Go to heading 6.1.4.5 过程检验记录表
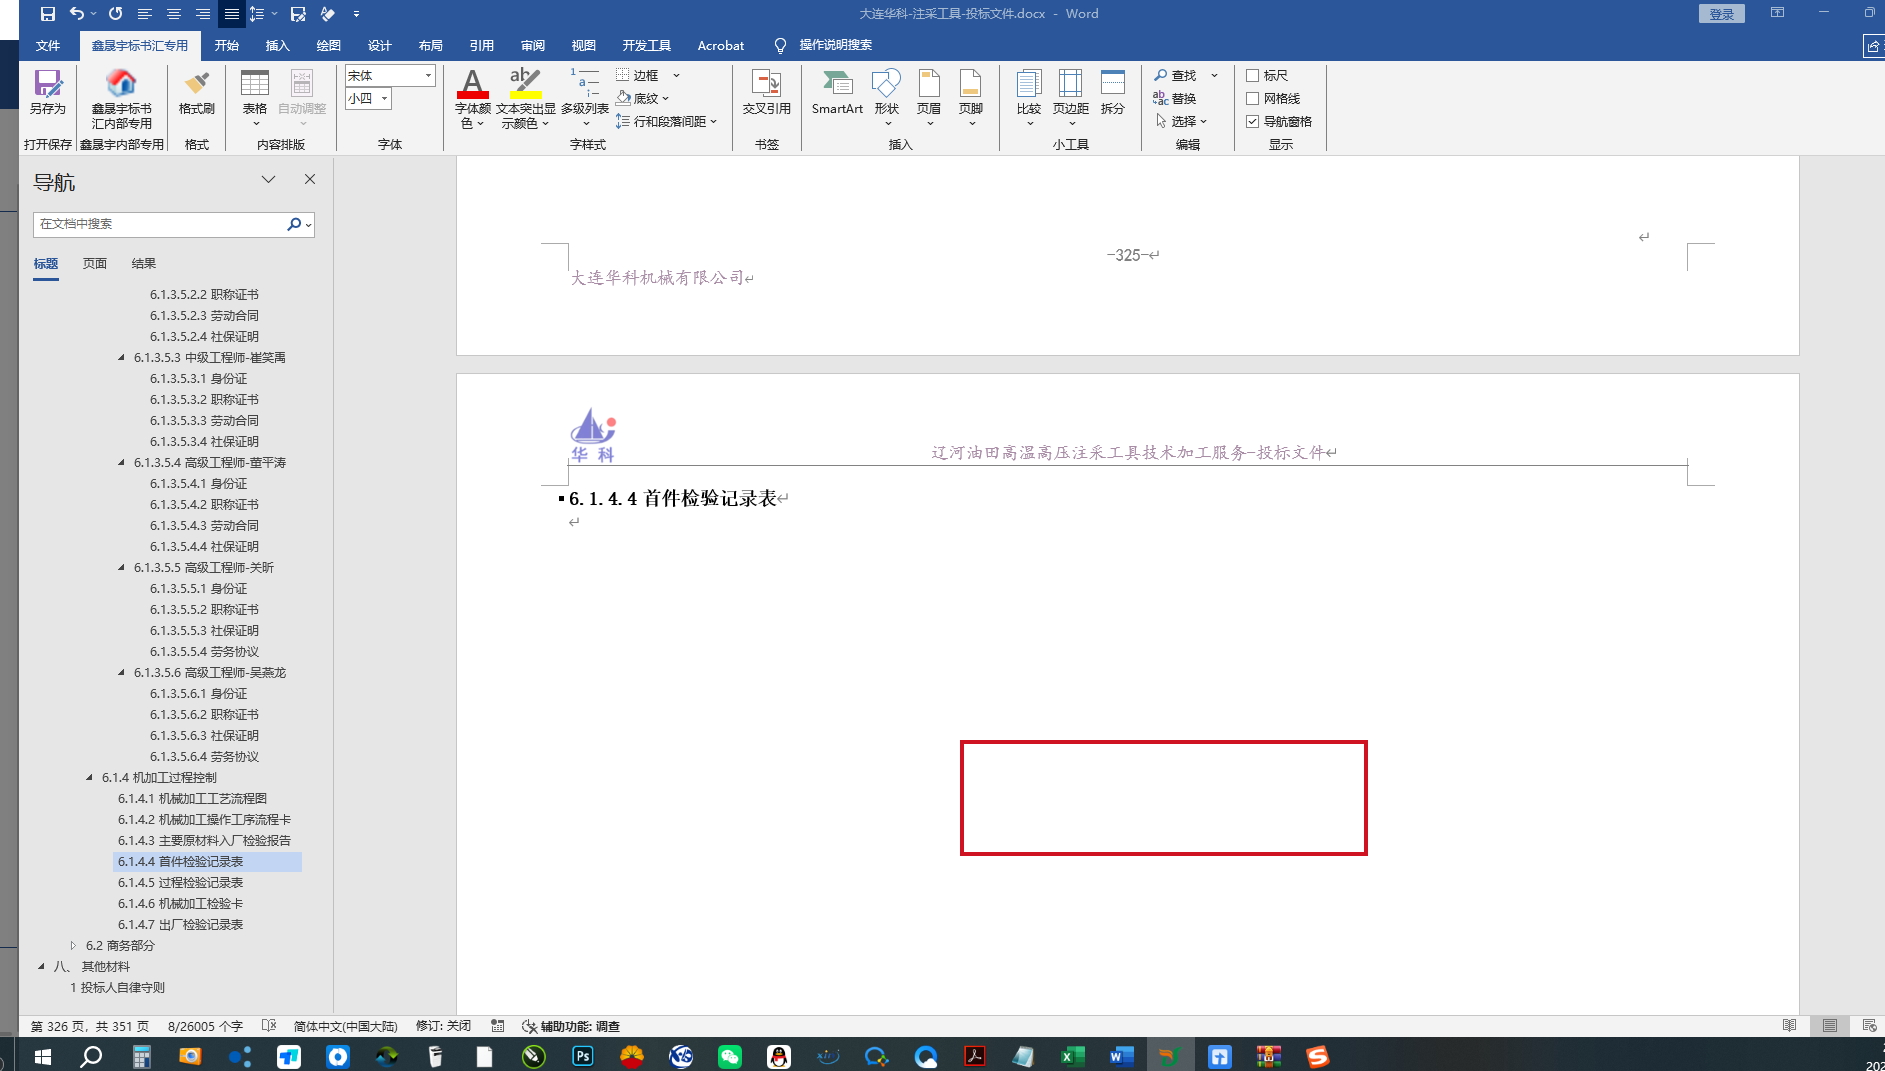This screenshot has height=1071, width=1885. (x=181, y=882)
